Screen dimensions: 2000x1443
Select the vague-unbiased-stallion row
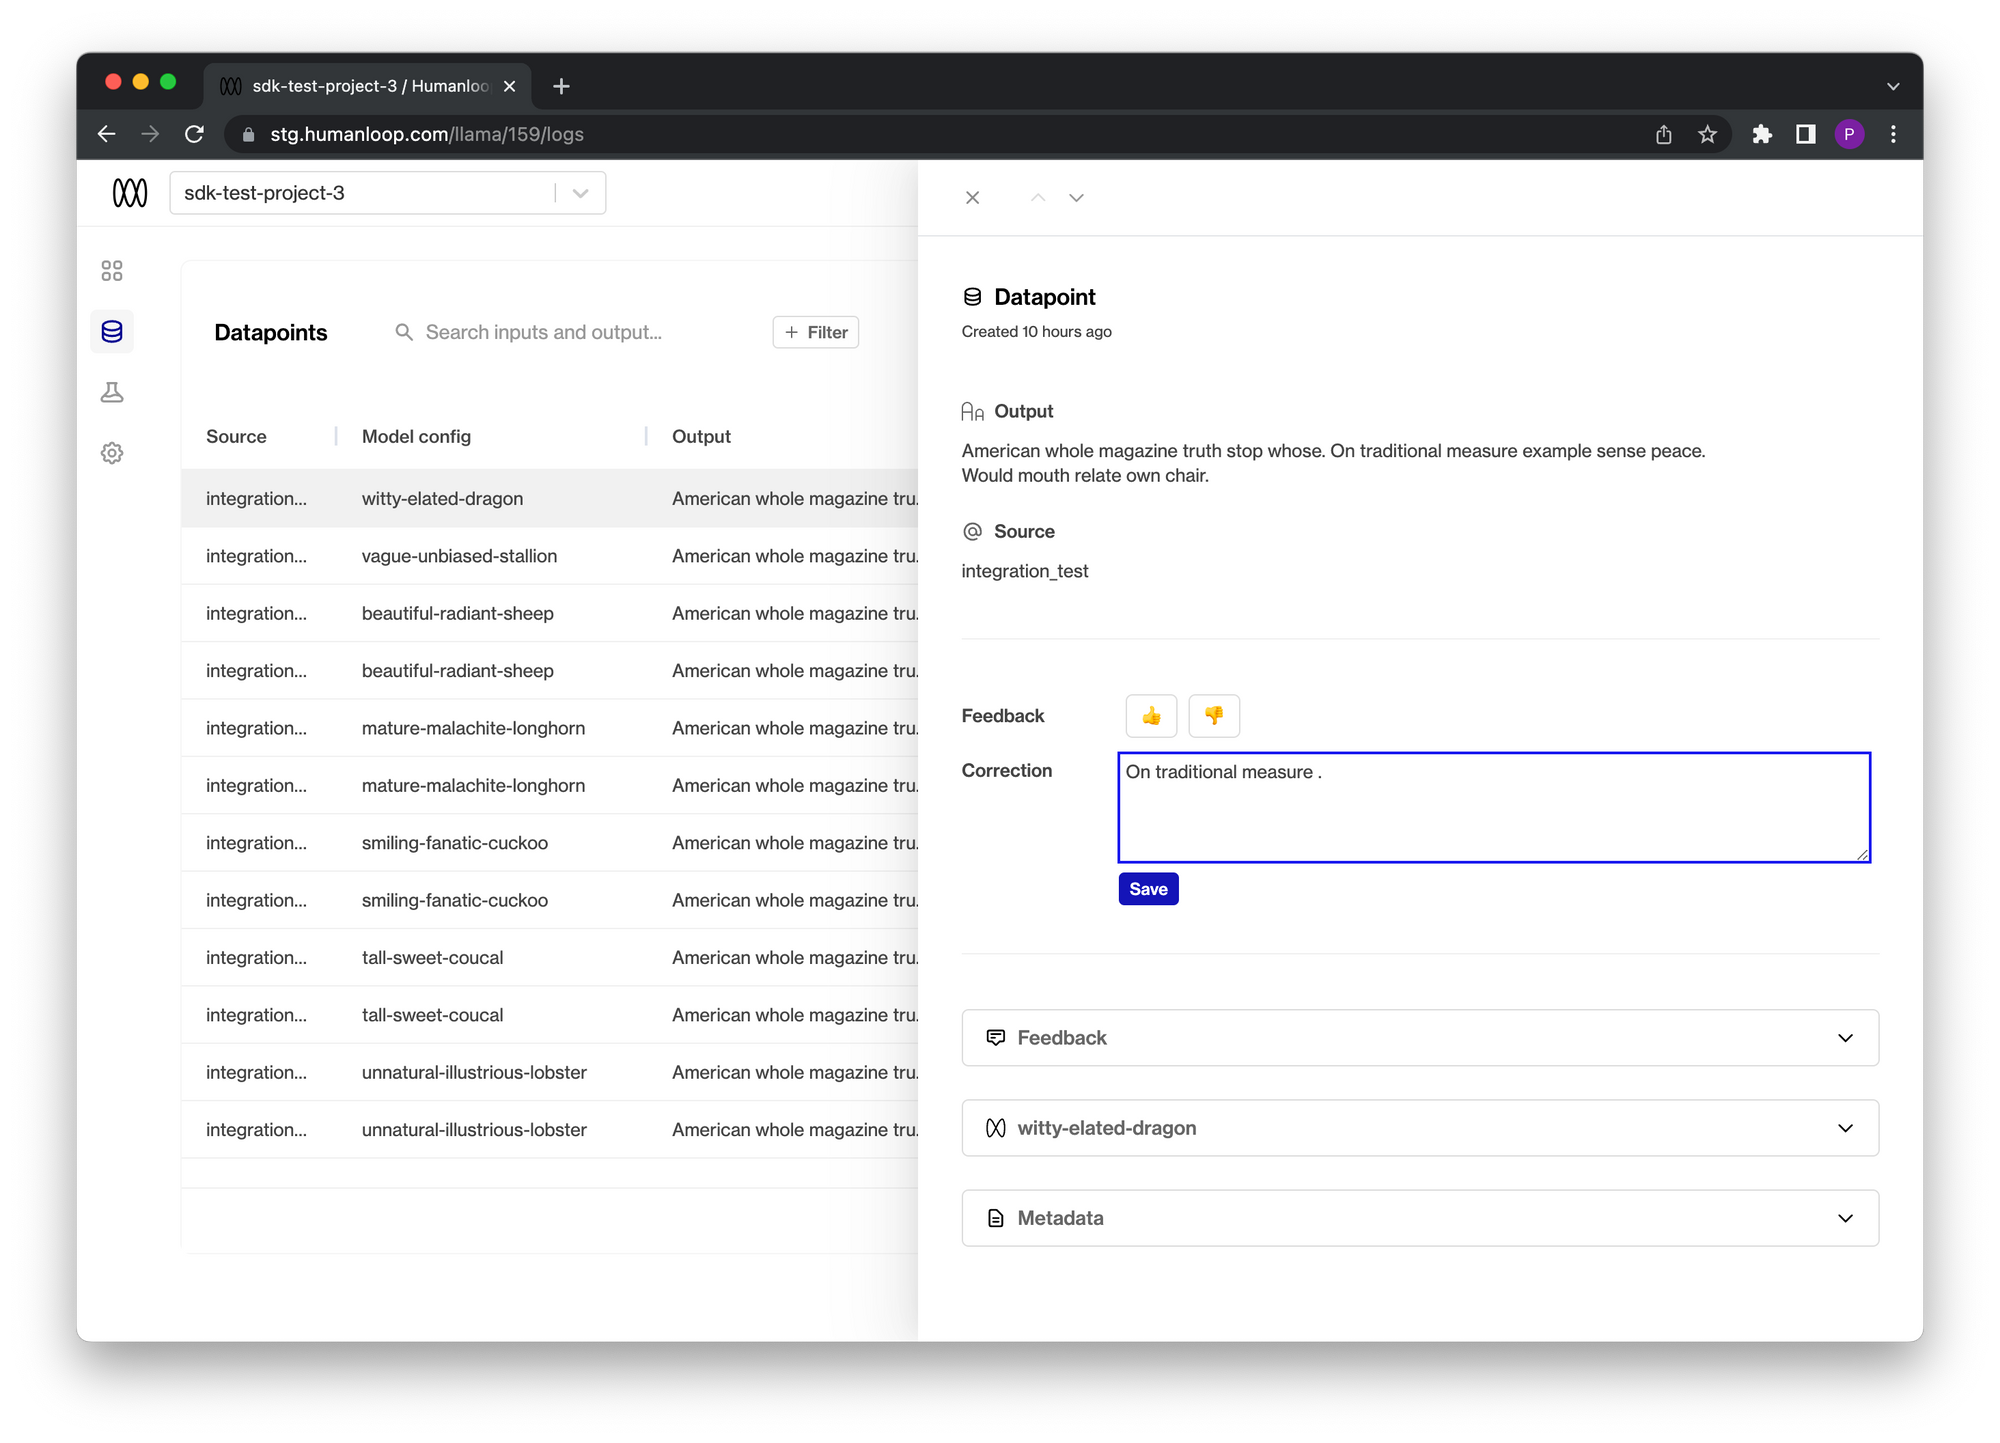point(550,556)
